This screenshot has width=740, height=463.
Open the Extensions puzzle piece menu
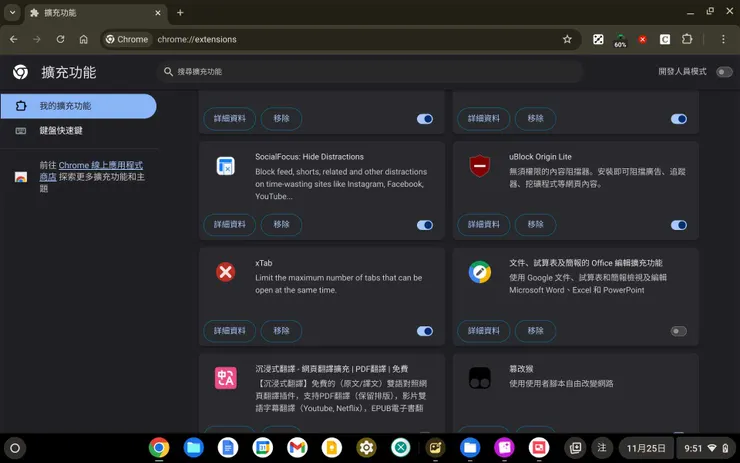[x=687, y=39]
